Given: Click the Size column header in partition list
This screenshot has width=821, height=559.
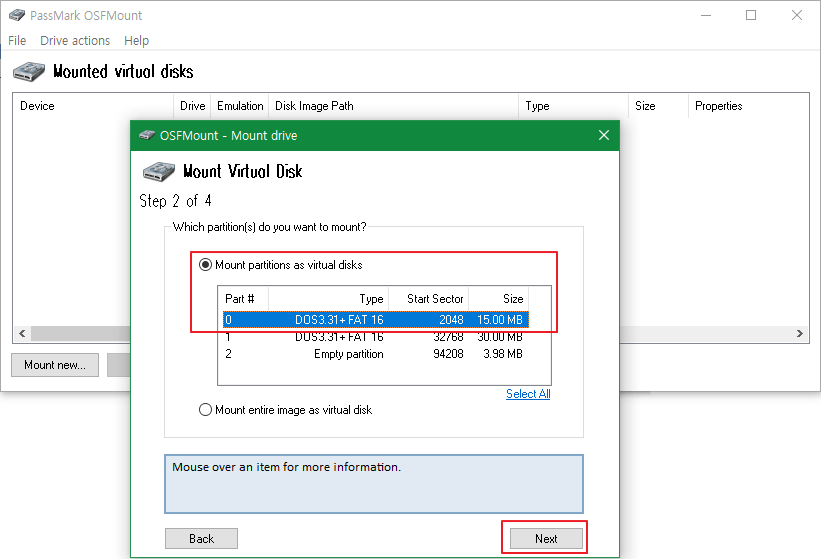Looking at the screenshot, I should point(498,299).
